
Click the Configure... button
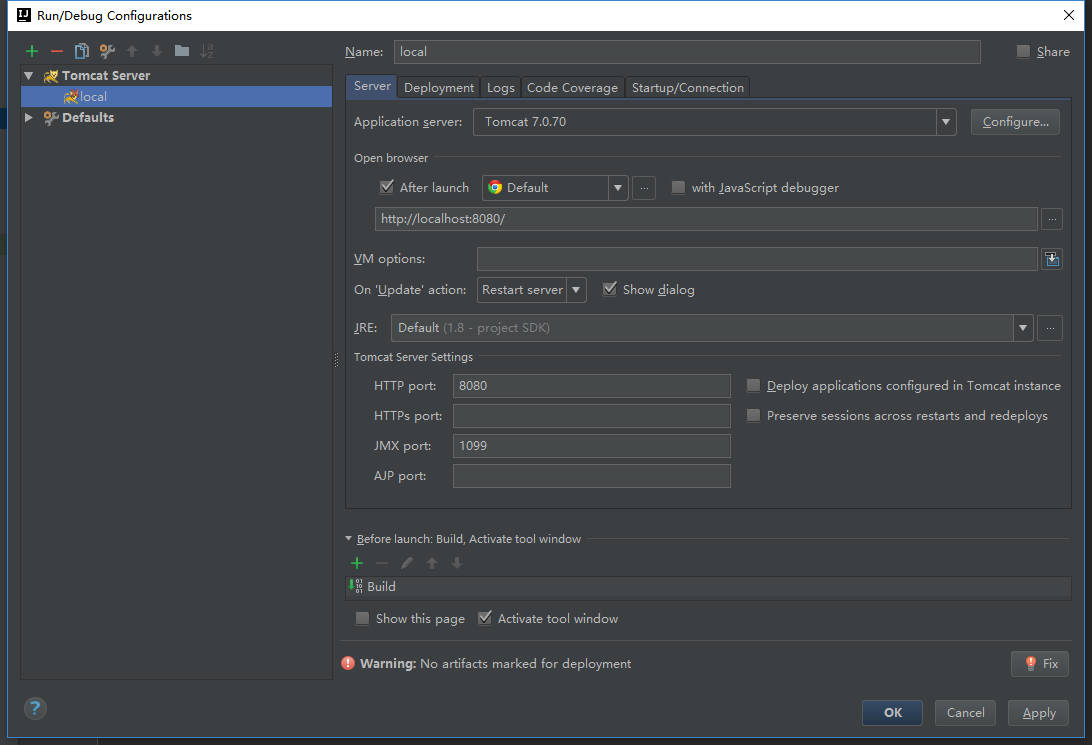pyautogui.click(x=1015, y=122)
